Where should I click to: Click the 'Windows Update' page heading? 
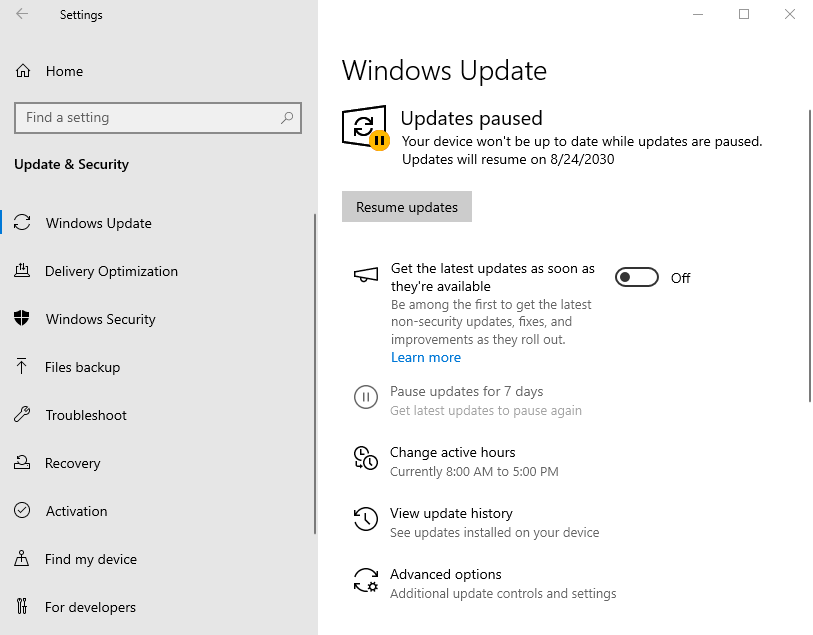coord(444,70)
